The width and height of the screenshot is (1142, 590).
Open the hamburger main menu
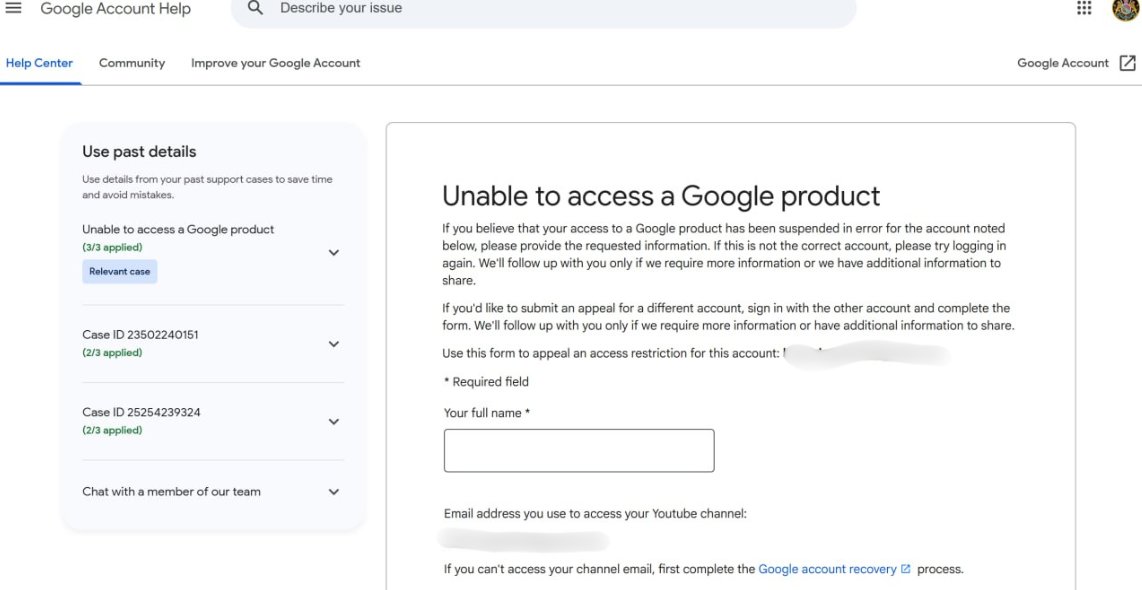click(13, 8)
